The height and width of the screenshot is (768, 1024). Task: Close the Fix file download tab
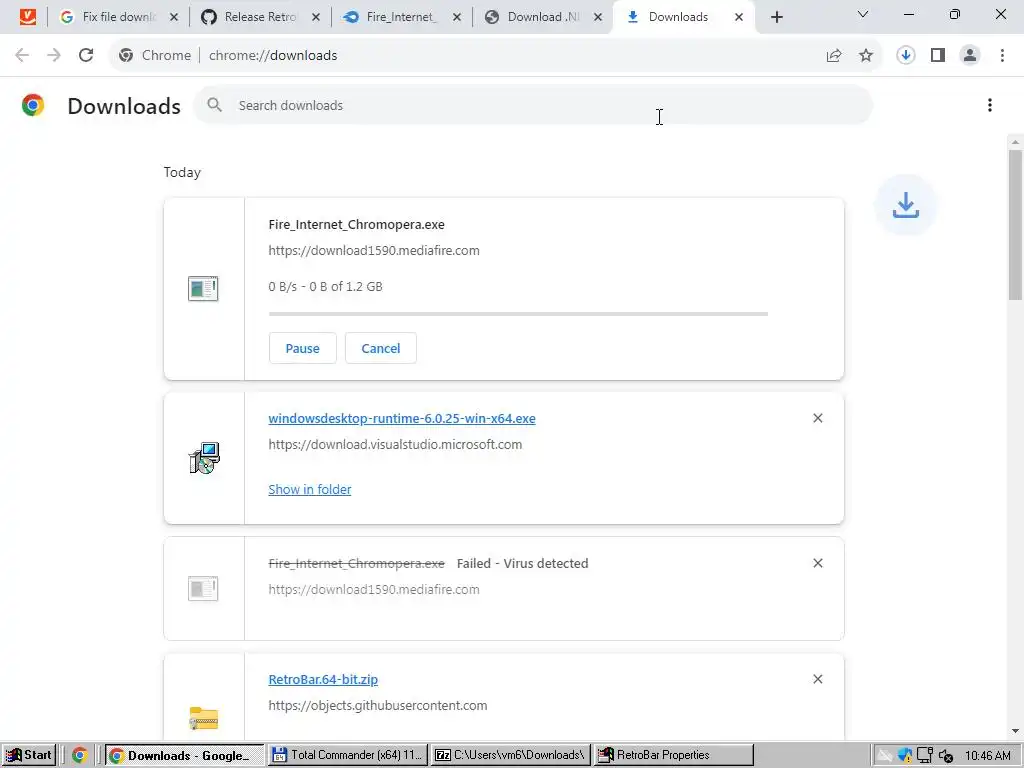(x=174, y=17)
